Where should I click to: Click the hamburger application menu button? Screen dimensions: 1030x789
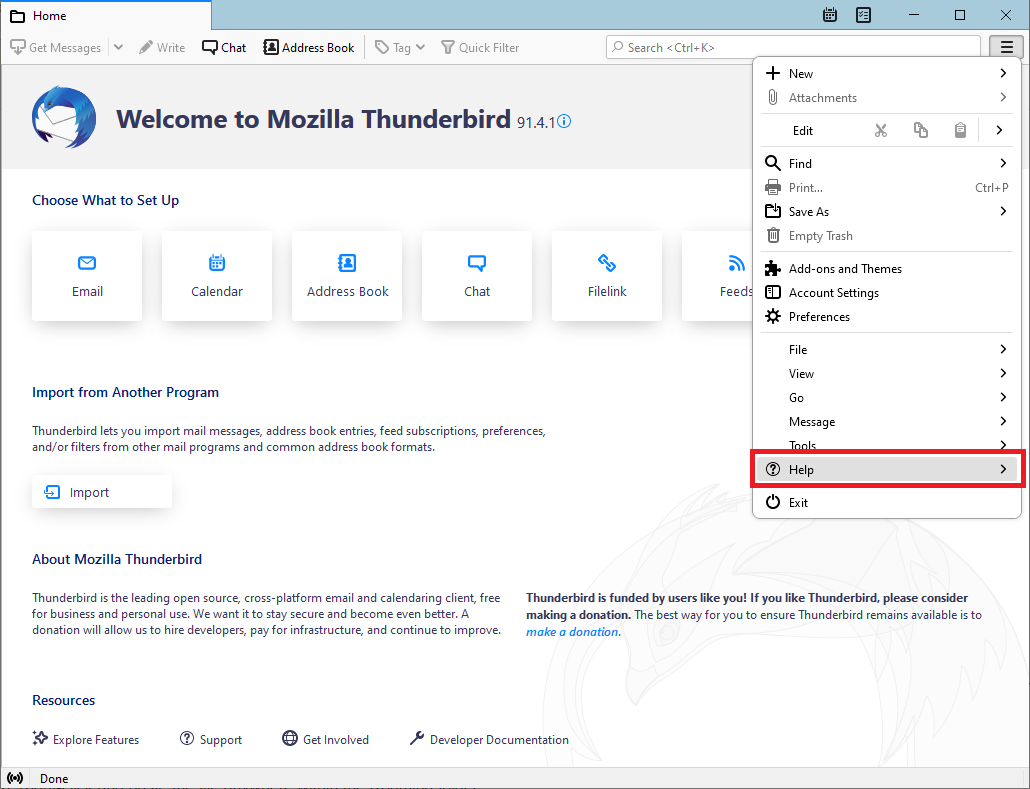point(1006,47)
